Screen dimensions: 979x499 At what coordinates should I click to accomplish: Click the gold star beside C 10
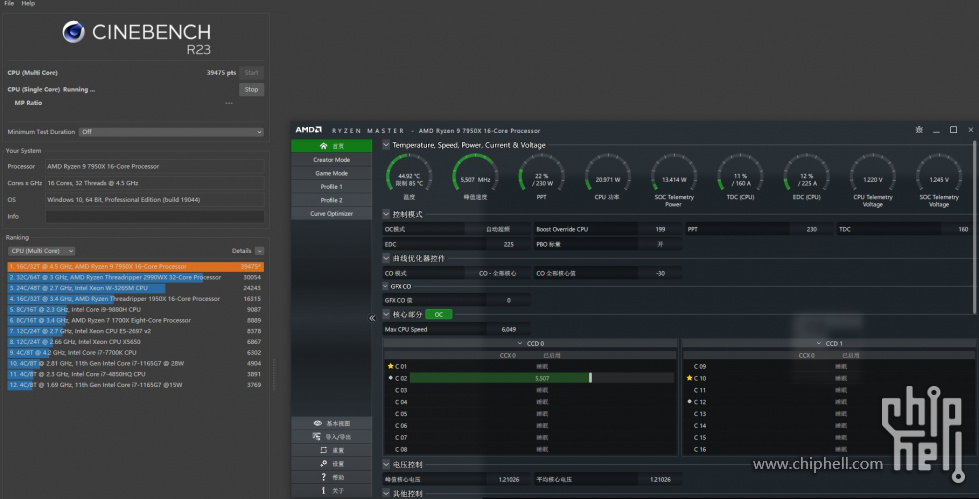point(689,378)
